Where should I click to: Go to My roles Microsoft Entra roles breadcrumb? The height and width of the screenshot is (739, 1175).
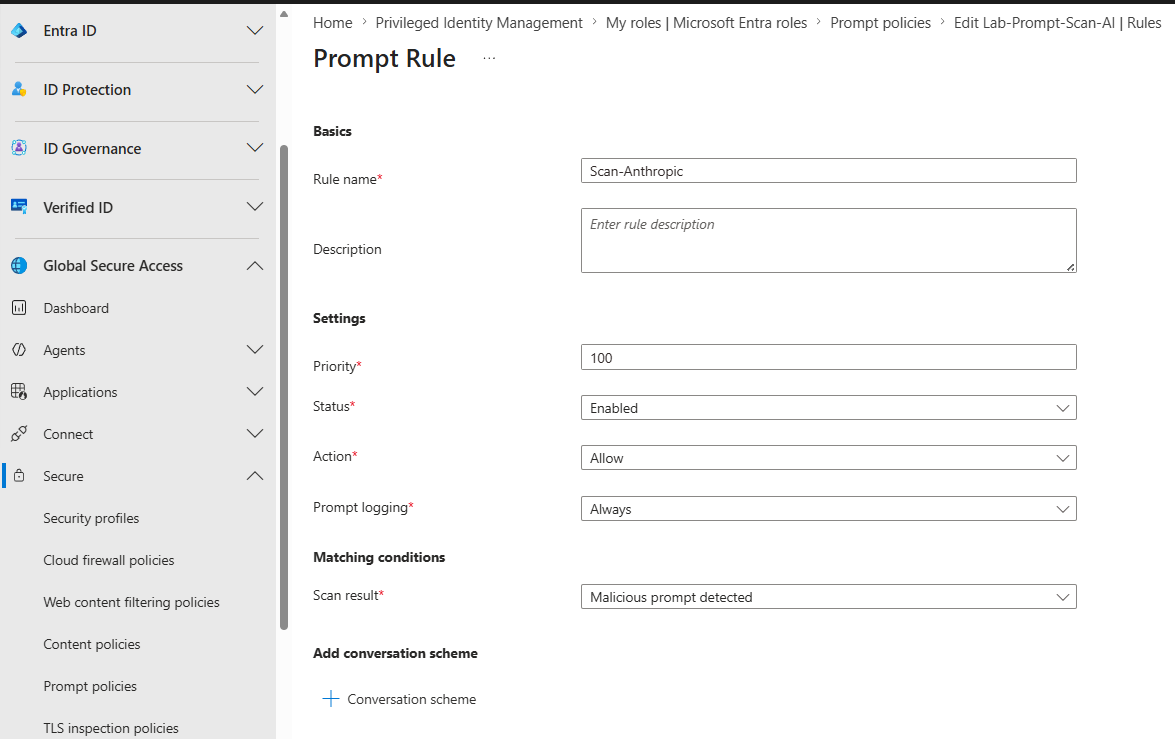[x=706, y=23]
